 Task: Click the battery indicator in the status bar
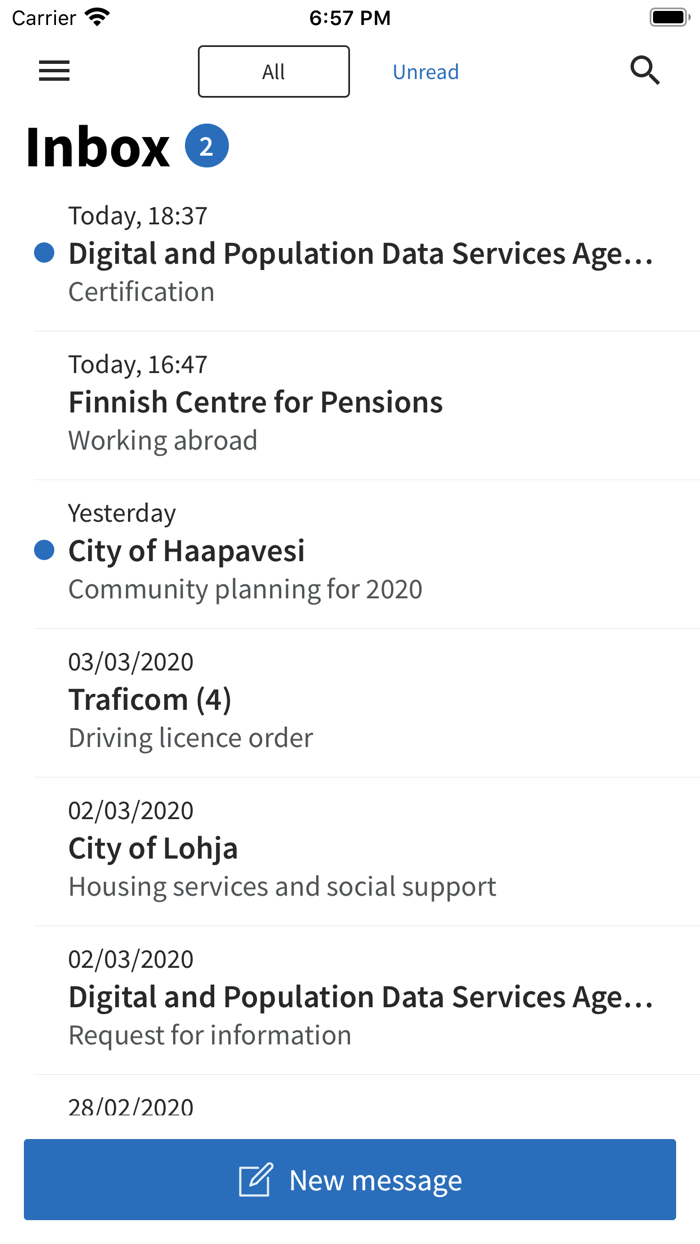pyautogui.click(x=668, y=15)
